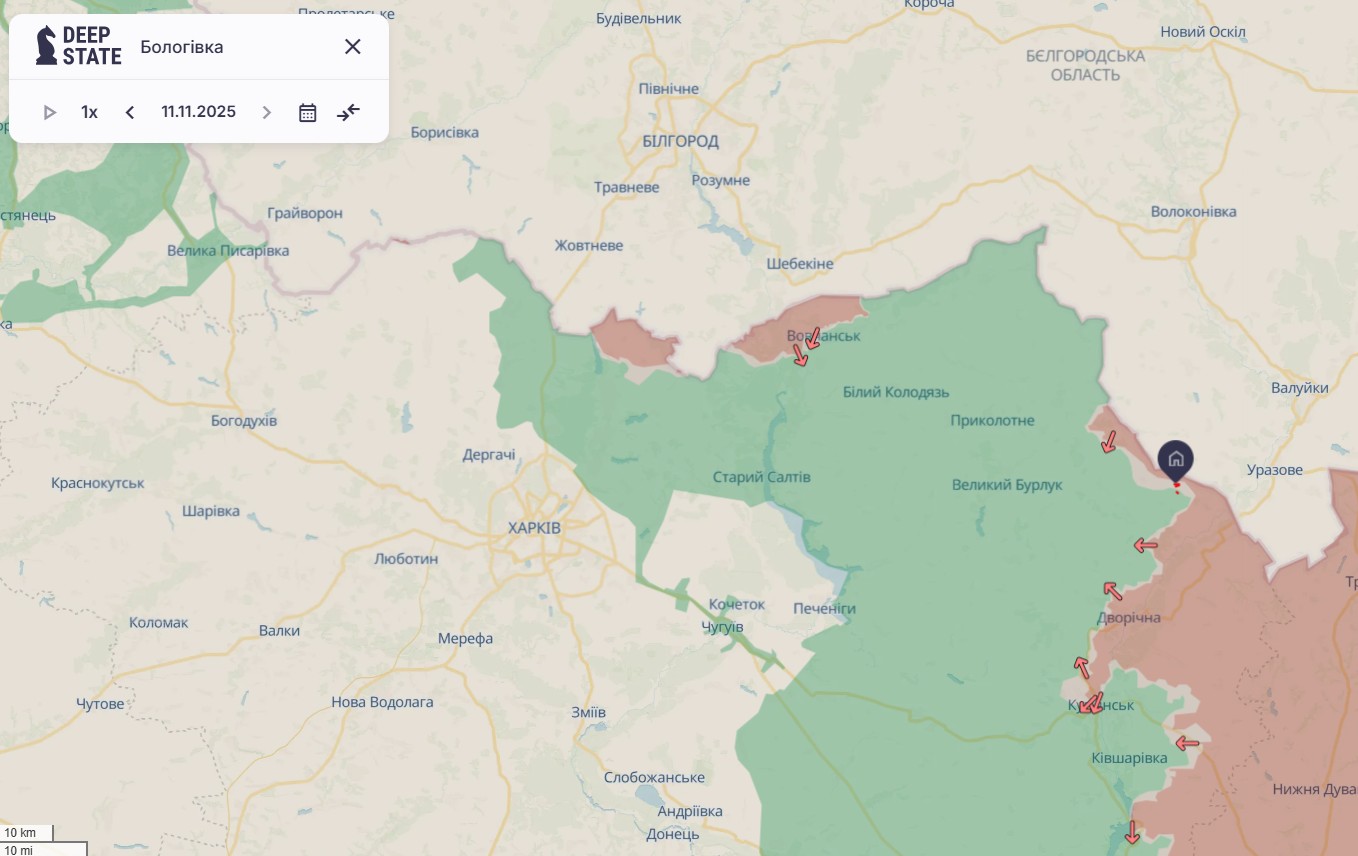Viewport: 1358px width, 856px height.
Task: Click the attack arrow just above Дворічна
Action: point(1112,591)
